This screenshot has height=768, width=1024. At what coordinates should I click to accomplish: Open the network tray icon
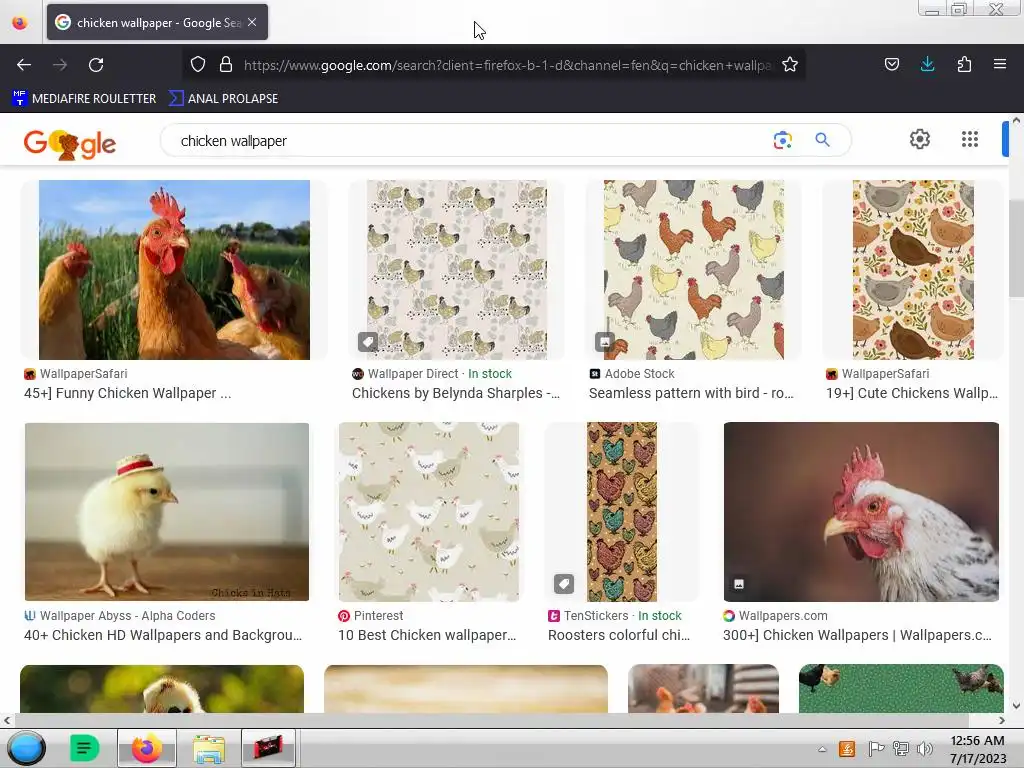click(901, 749)
